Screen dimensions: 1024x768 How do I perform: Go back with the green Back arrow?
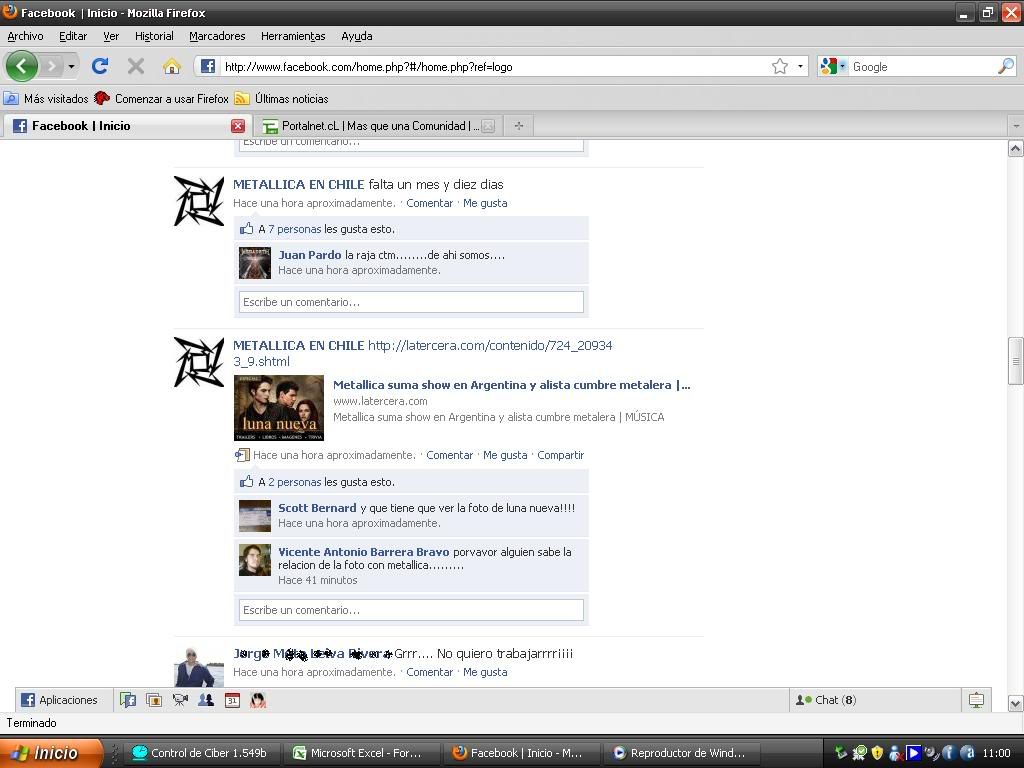pyautogui.click(x=22, y=66)
